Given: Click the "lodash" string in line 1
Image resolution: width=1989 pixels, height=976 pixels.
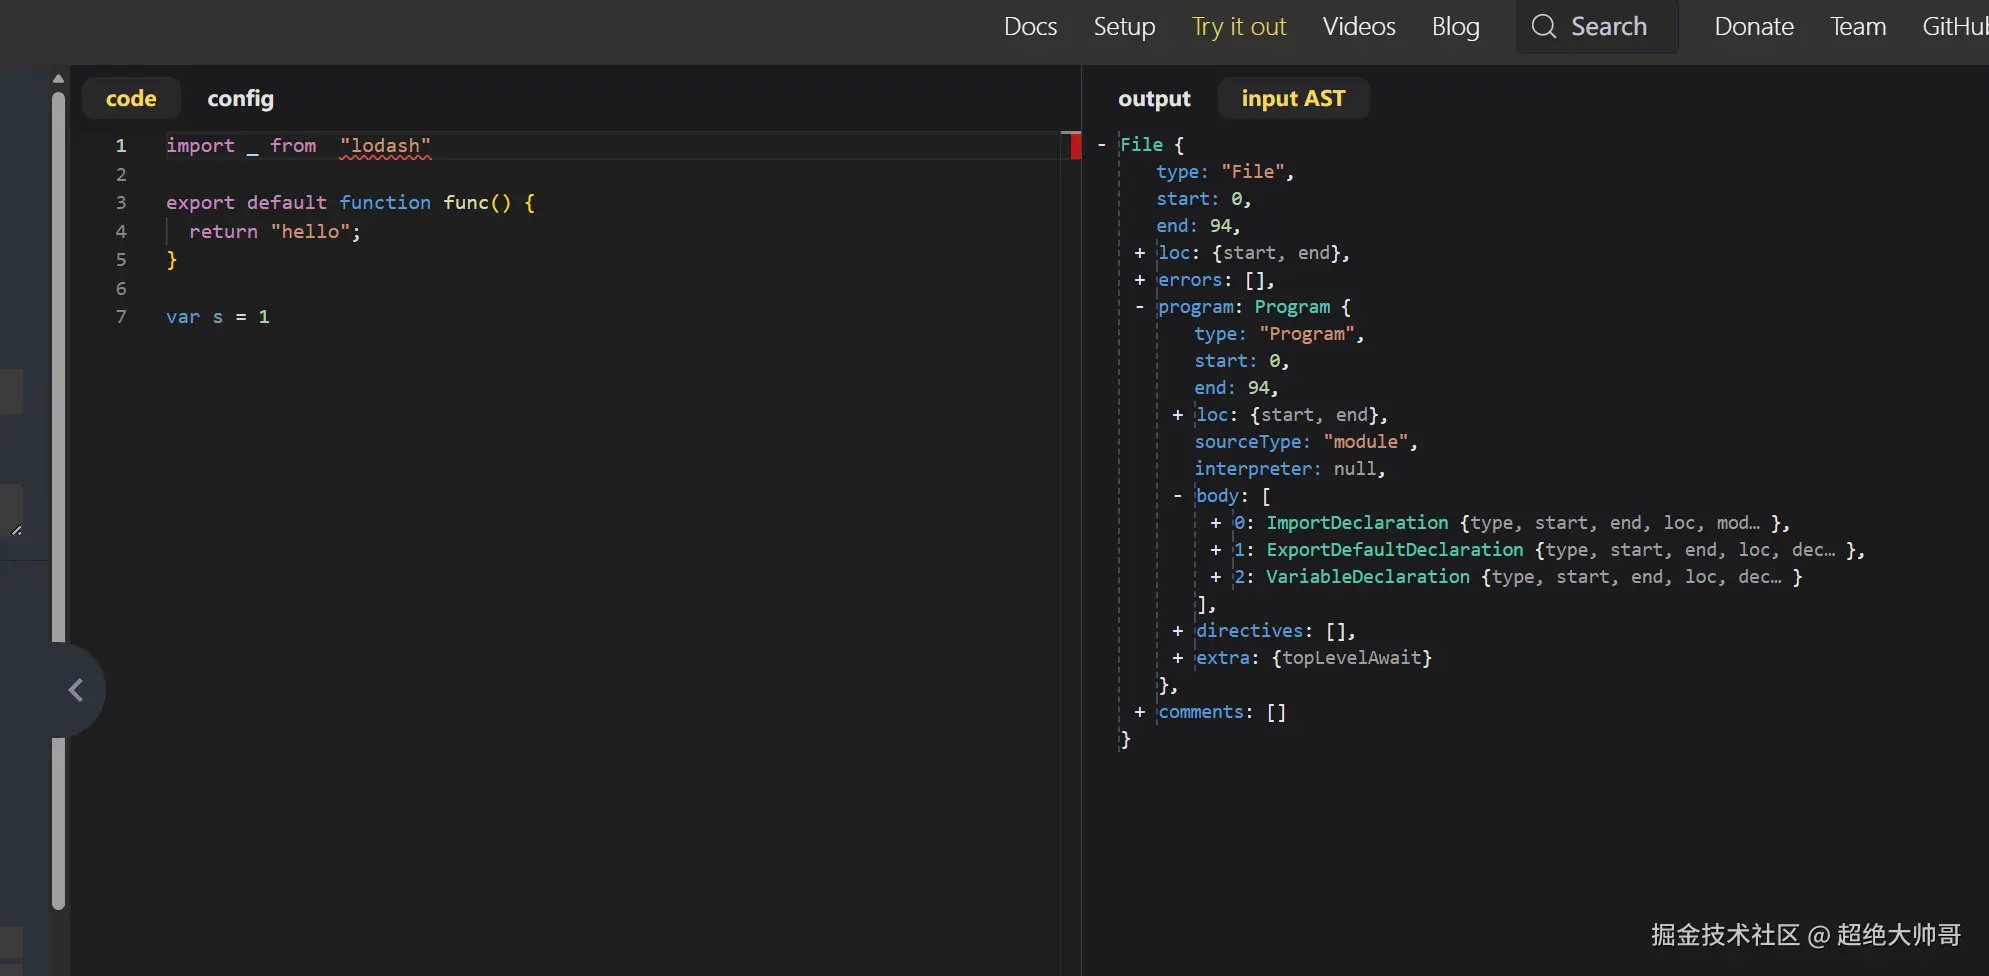Looking at the screenshot, I should [385, 146].
